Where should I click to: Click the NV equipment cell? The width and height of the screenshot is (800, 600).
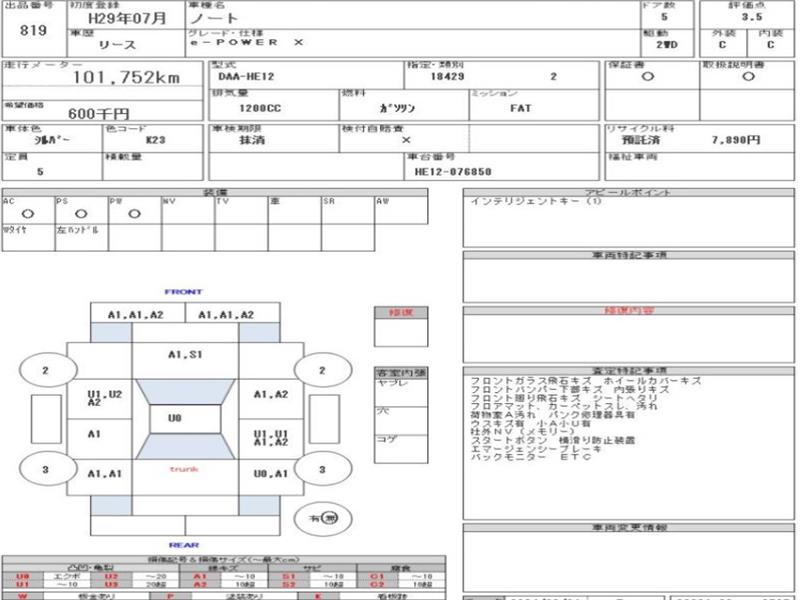pos(188,210)
